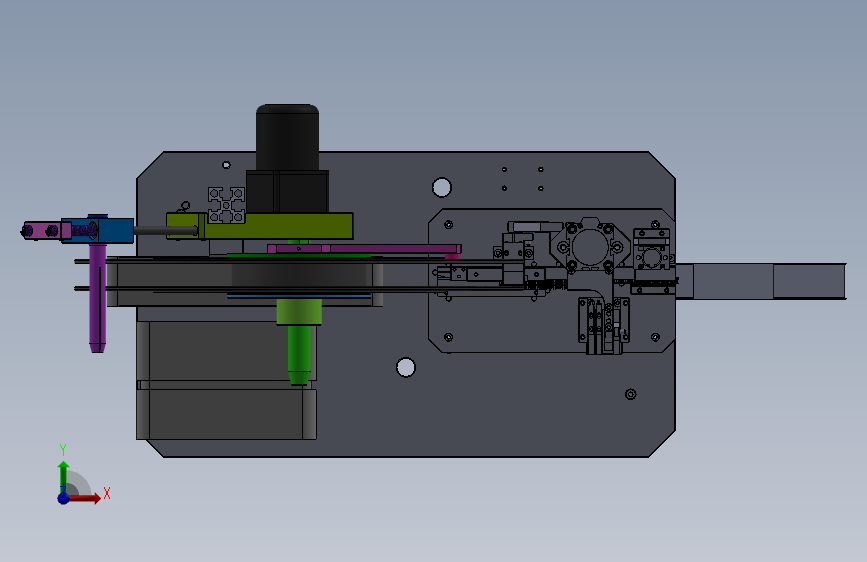867x562 pixels.
Task: Select the black cylindrical motor housing
Action: pos(288,137)
